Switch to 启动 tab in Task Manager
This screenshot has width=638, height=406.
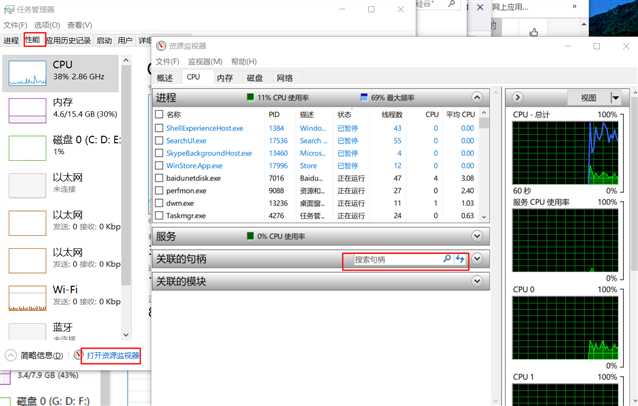(104, 40)
